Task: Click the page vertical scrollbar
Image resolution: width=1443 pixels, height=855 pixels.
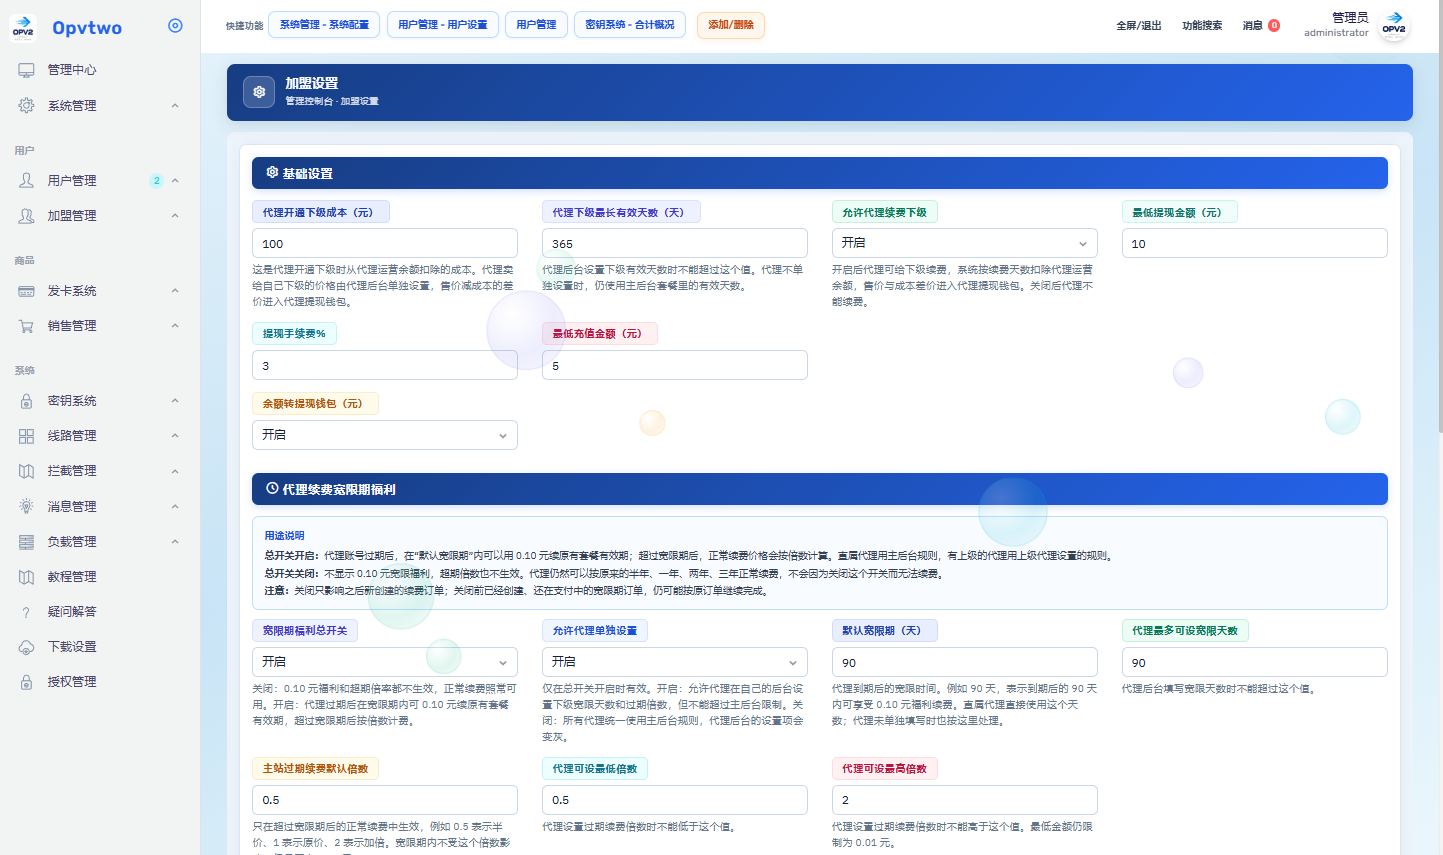Action: (x=1439, y=217)
